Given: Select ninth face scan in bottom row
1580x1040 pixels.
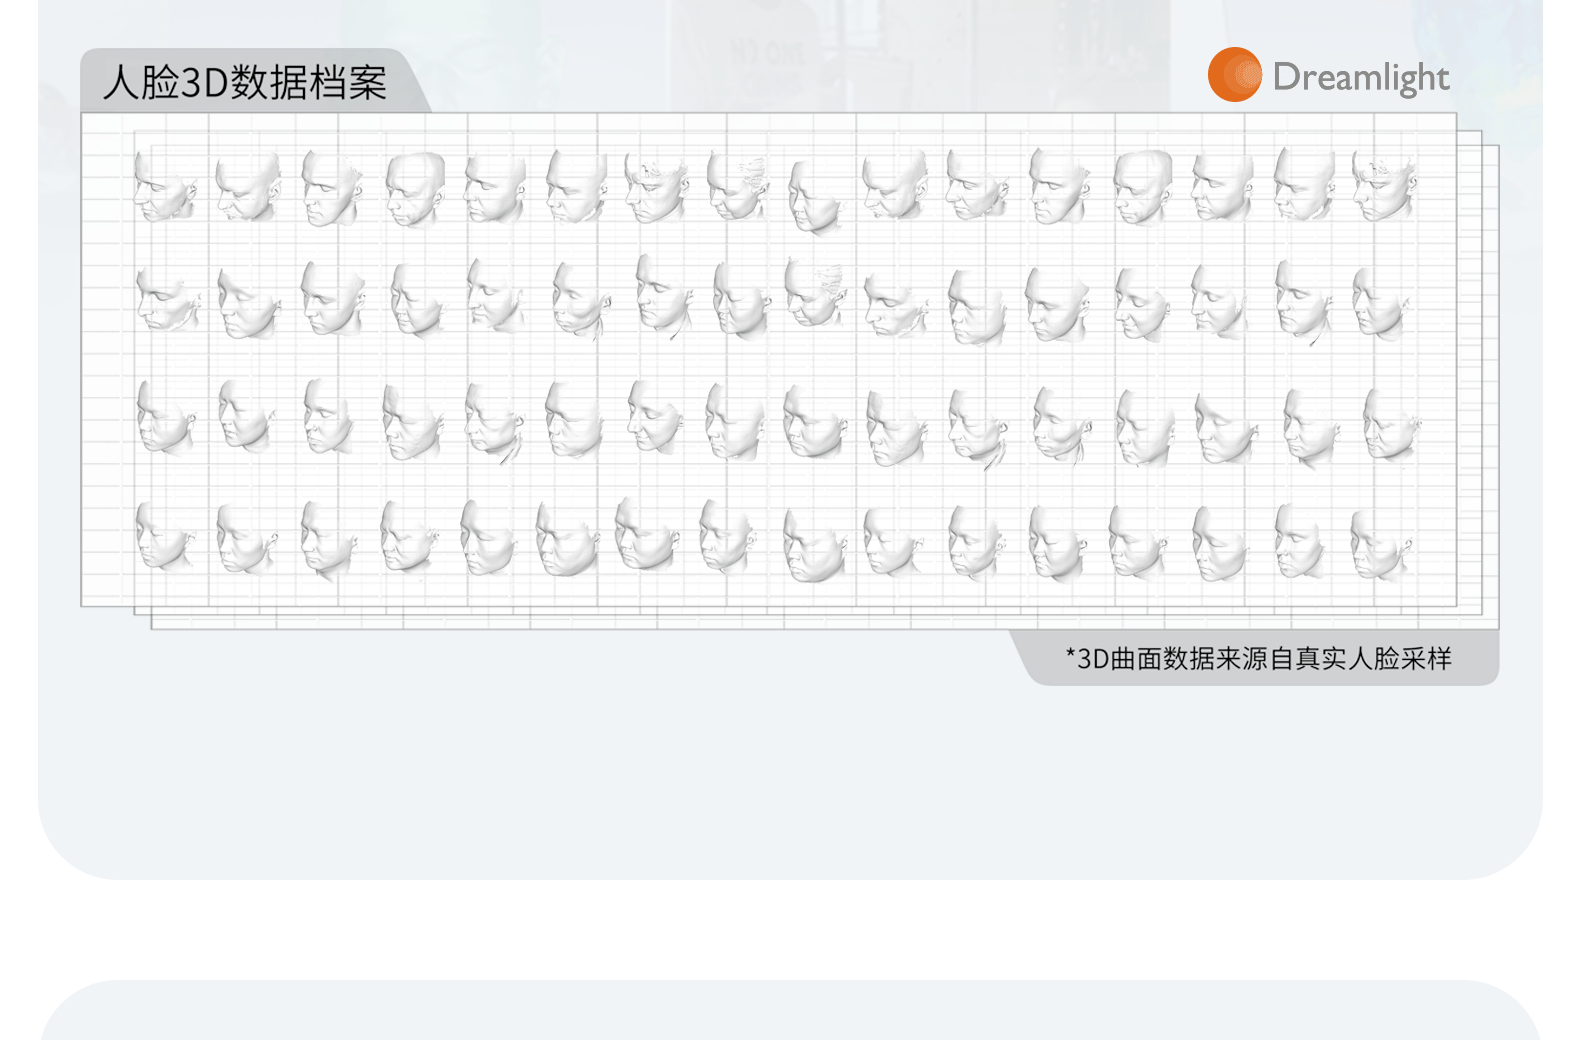Looking at the screenshot, I should pos(815,545).
